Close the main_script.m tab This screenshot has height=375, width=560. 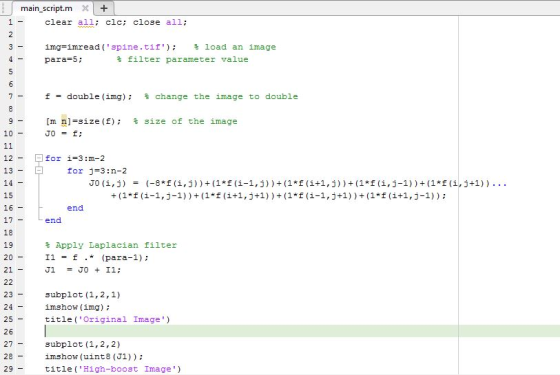[85, 8]
